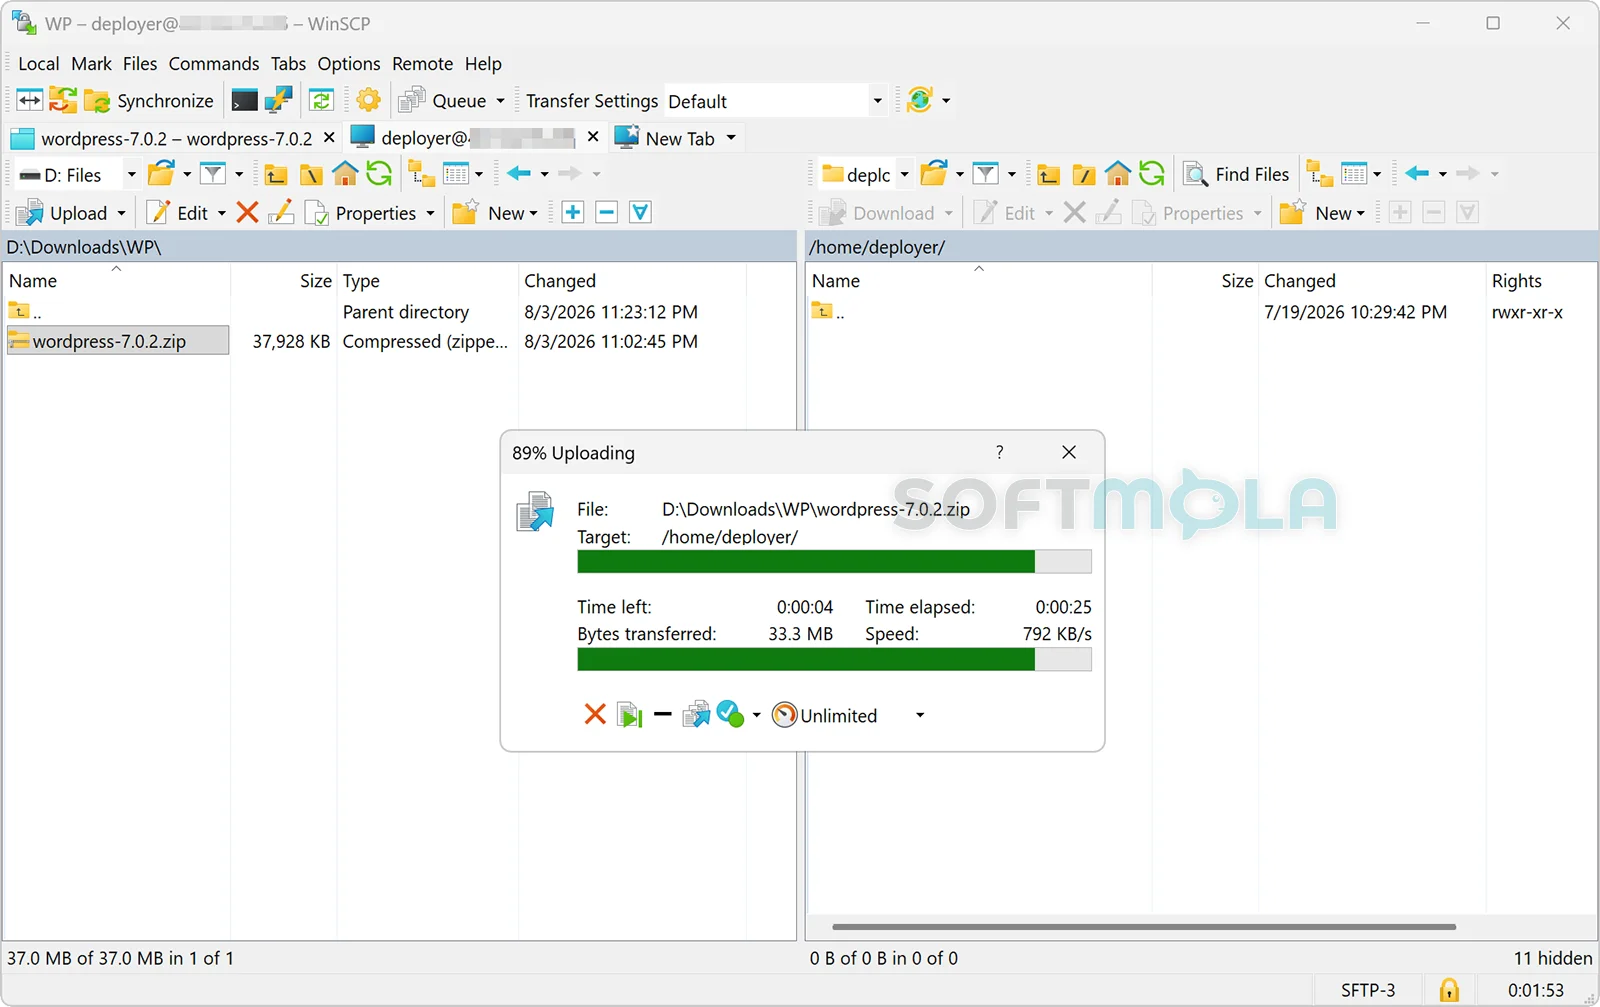The height and width of the screenshot is (1007, 1600).
Task: Switch to the deployer@ session tab
Action: [x=465, y=138]
